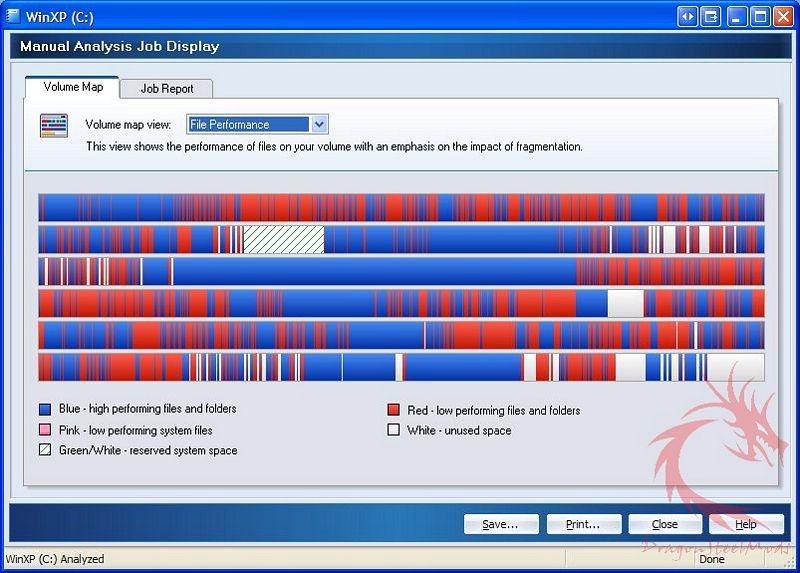Open the Volume map view dropdown arrow
Screen dimensions: 800x573
[x=319, y=125]
